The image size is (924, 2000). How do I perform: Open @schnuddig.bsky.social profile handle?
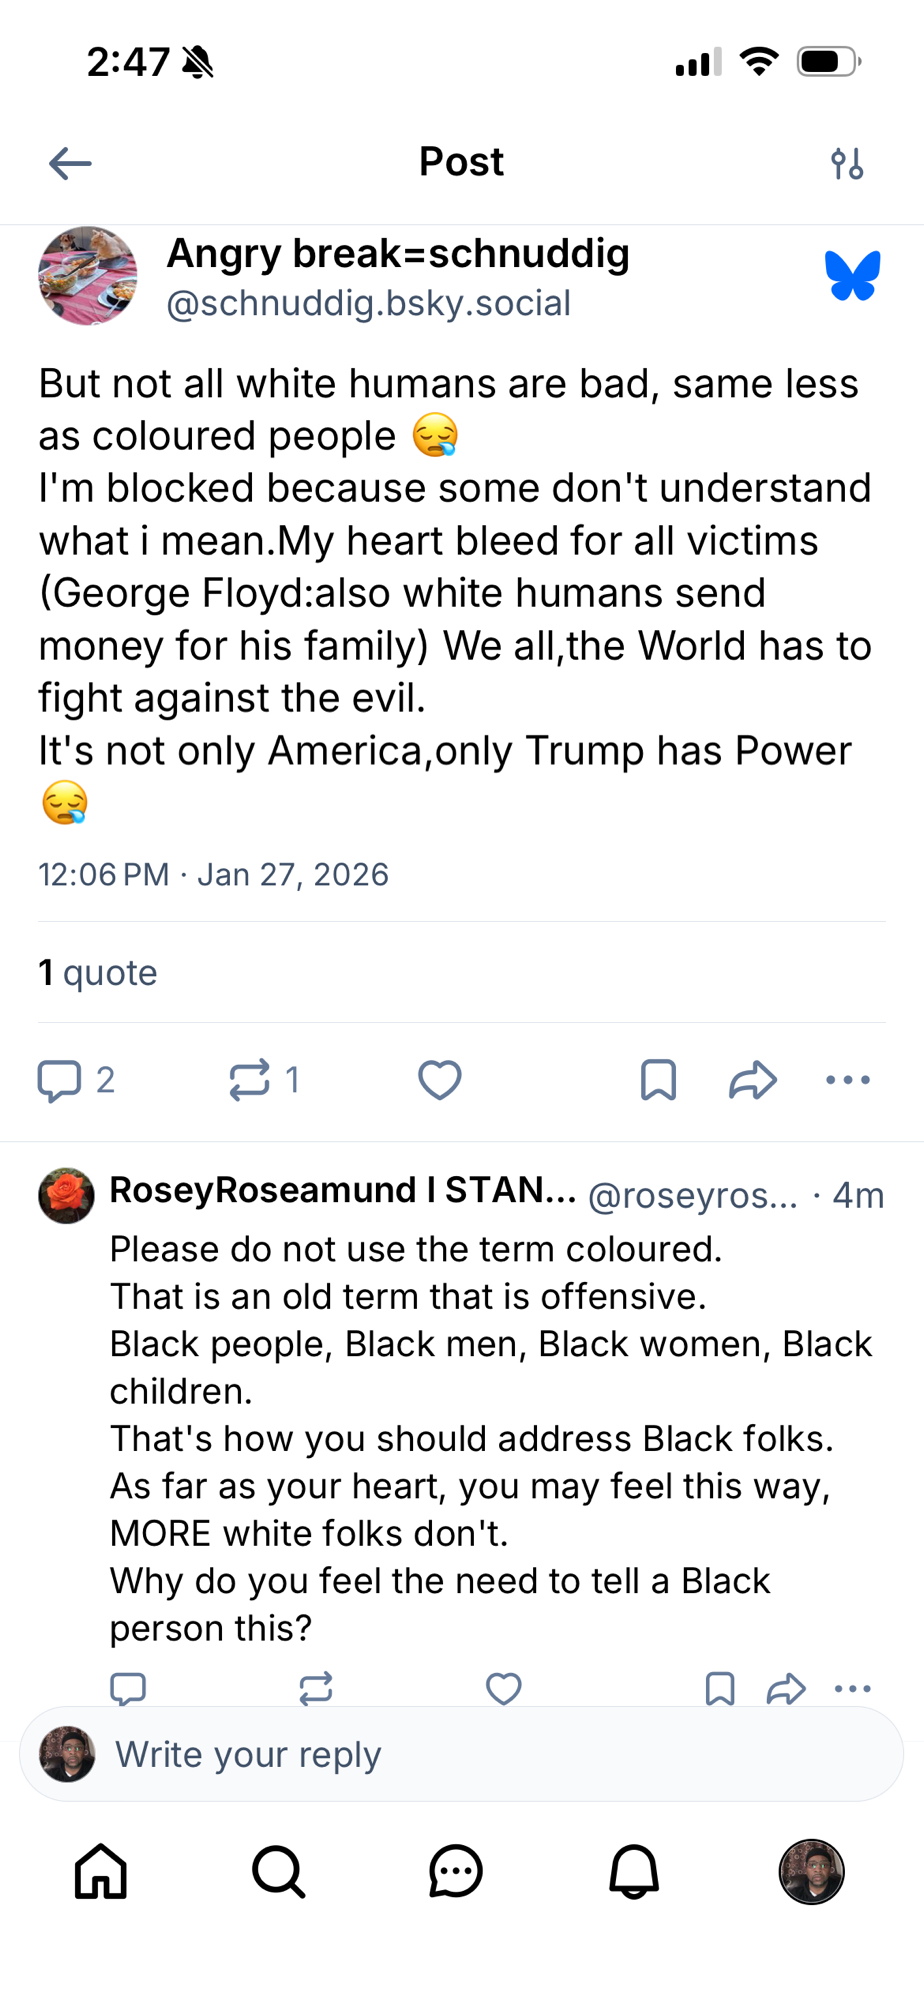click(x=368, y=304)
